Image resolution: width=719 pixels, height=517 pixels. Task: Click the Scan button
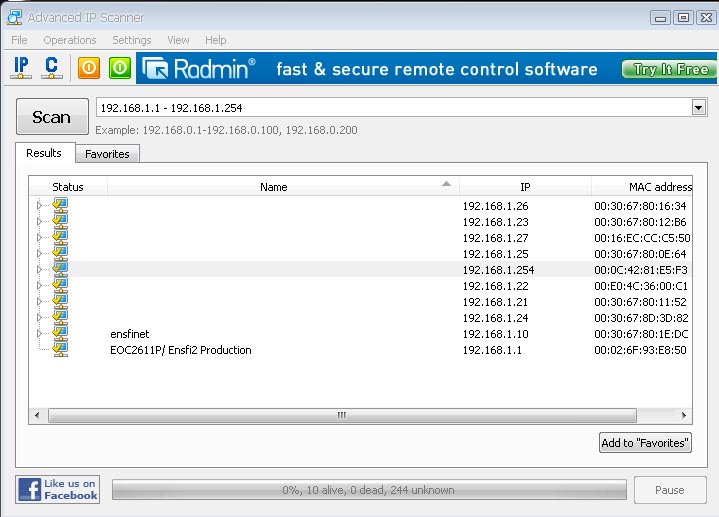pos(52,117)
